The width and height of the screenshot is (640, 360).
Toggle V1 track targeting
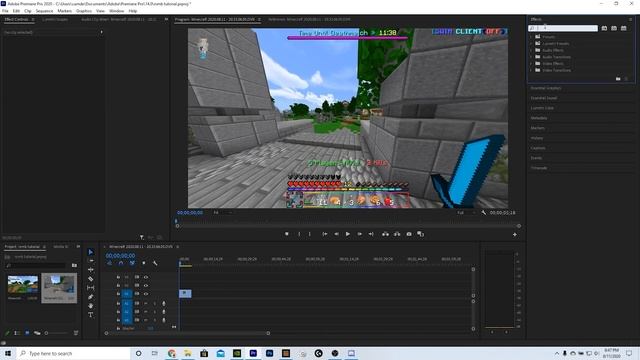coord(127,293)
